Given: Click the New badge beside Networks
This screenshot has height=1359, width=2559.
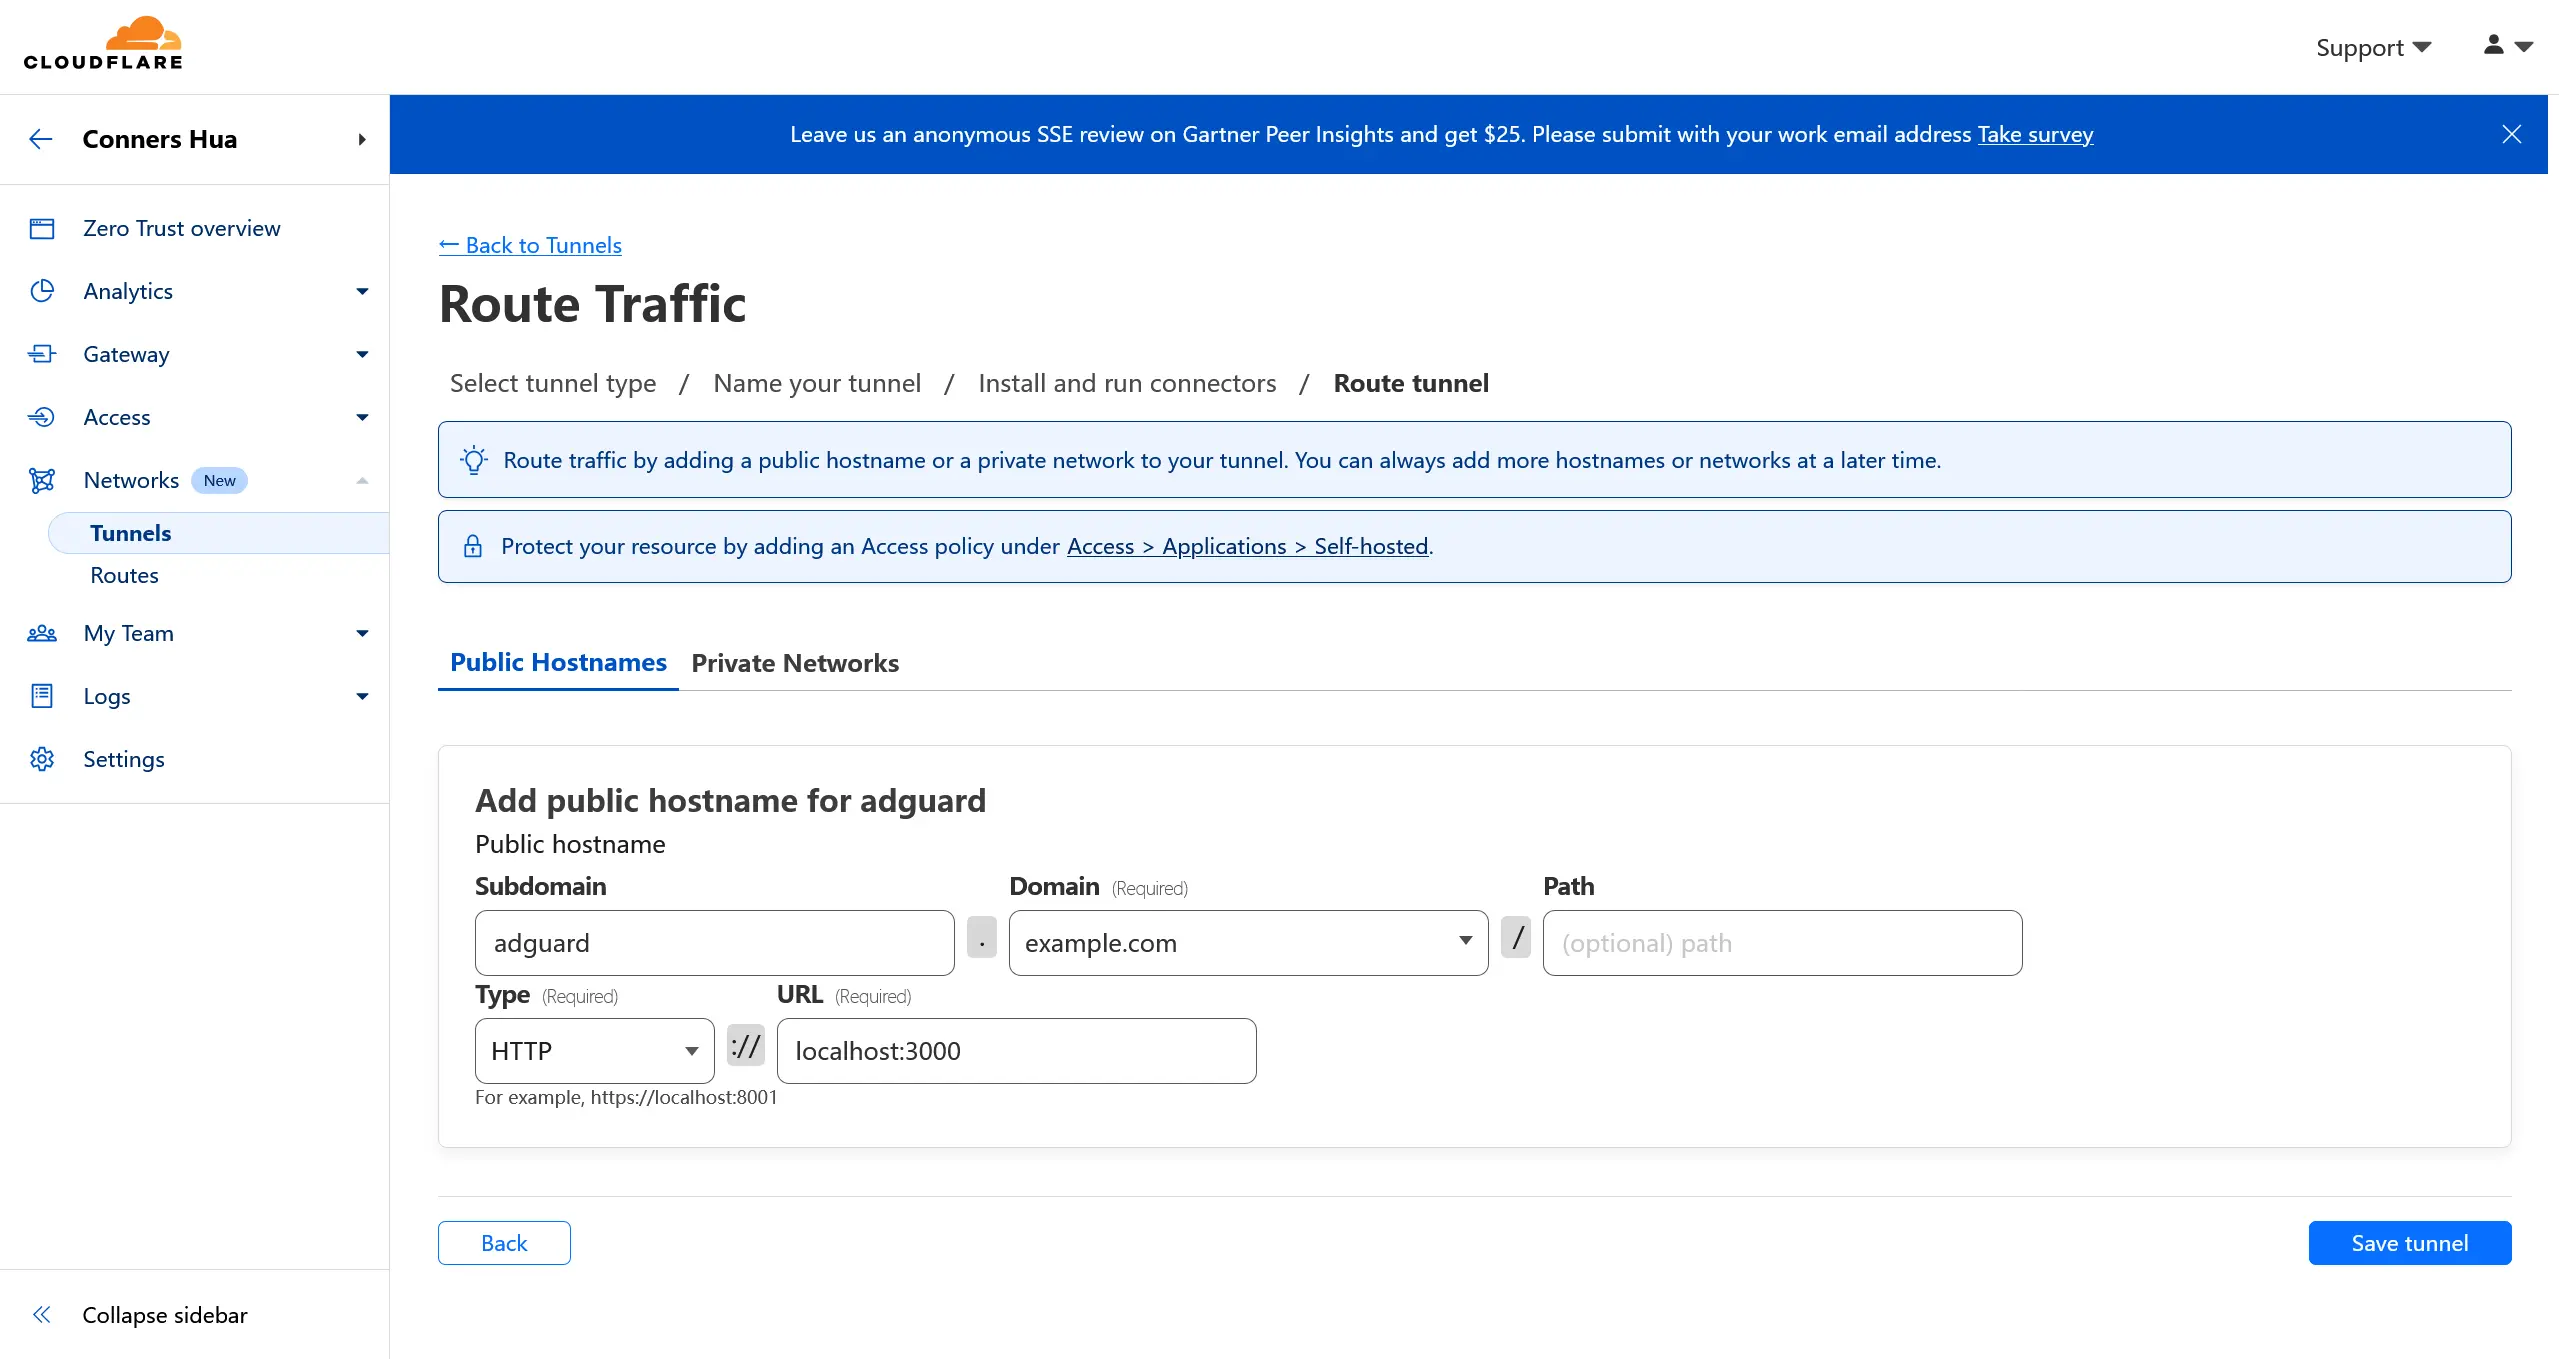Looking at the screenshot, I should (219, 480).
